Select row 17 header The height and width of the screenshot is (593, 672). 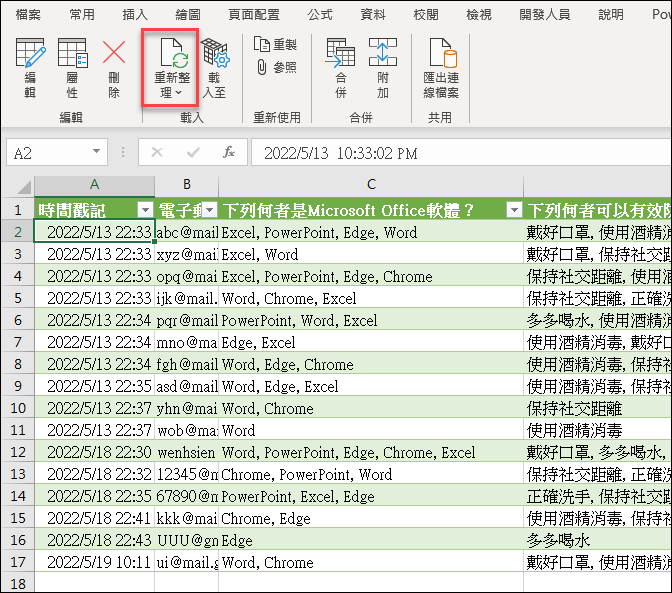point(18,561)
